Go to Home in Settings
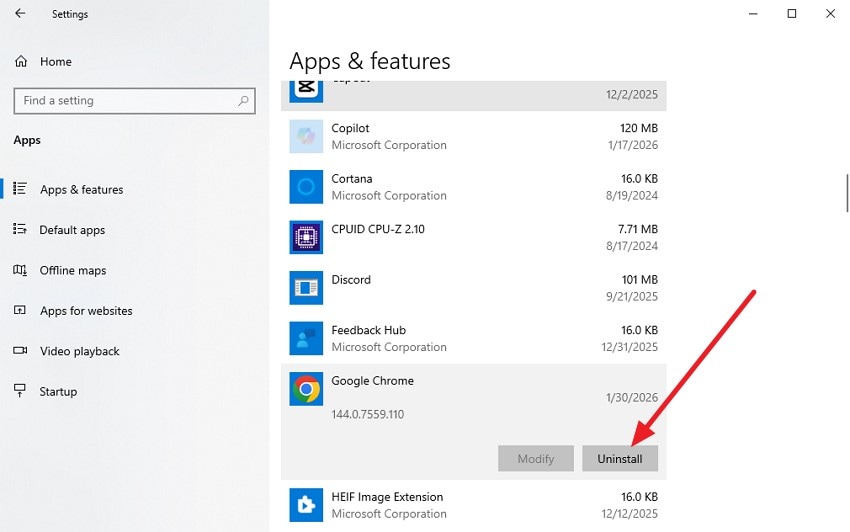 [55, 61]
